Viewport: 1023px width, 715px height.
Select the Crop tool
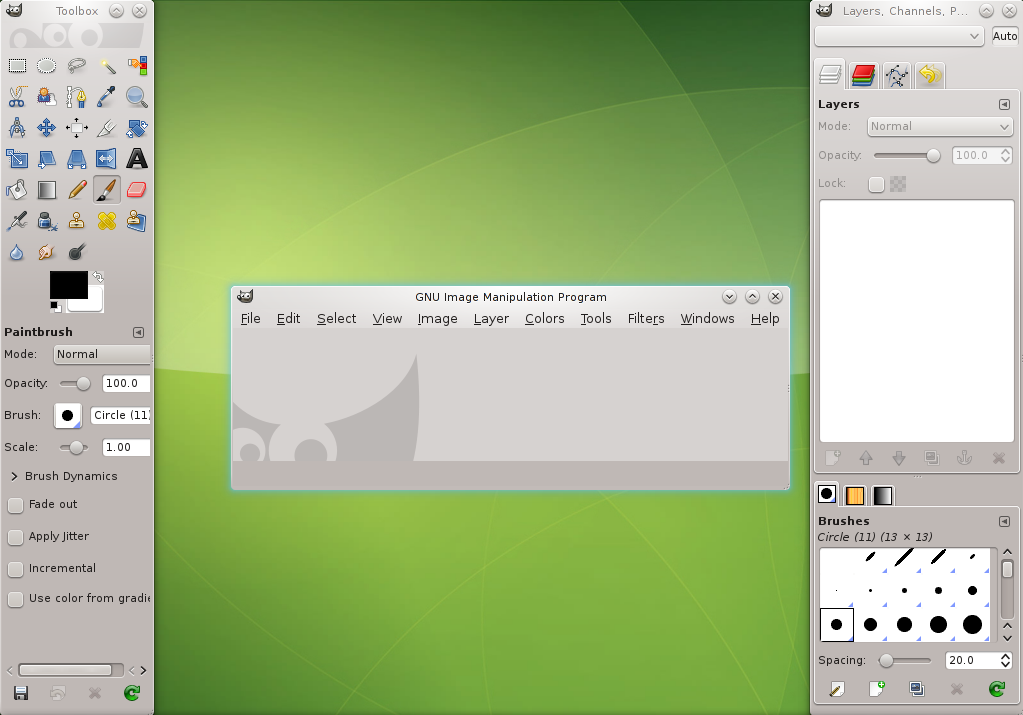click(x=107, y=128)
